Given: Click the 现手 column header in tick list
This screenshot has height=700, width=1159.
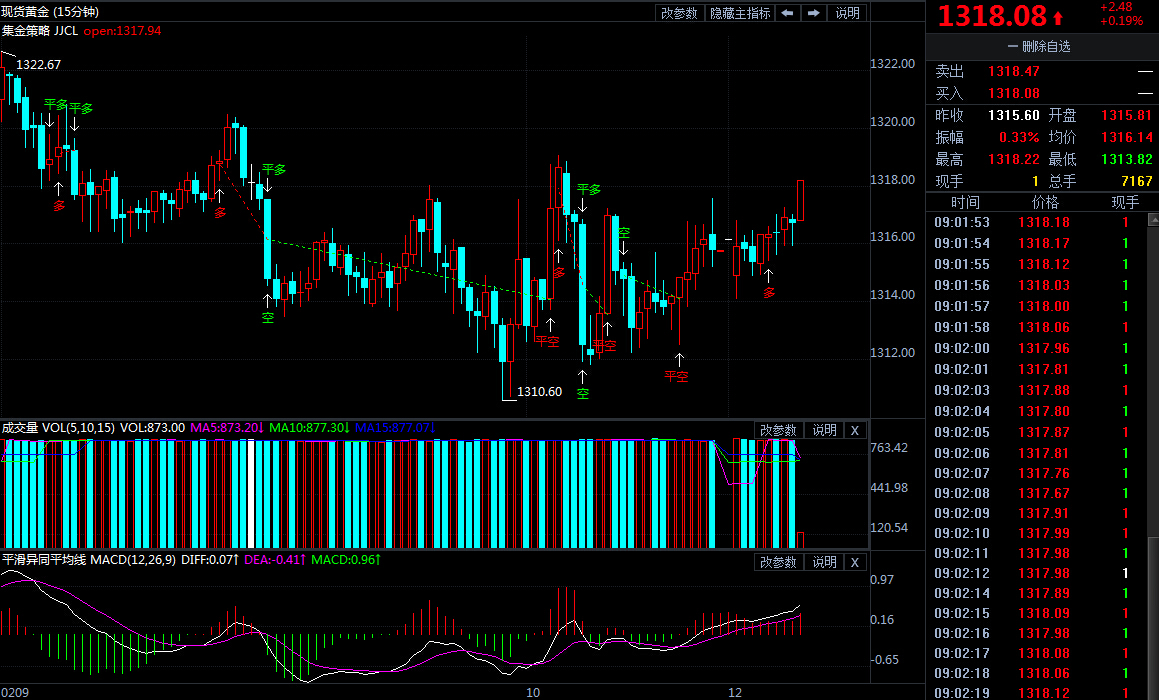Looking at the screenshot, I should pyautogui.click(x=1125, y=203).
